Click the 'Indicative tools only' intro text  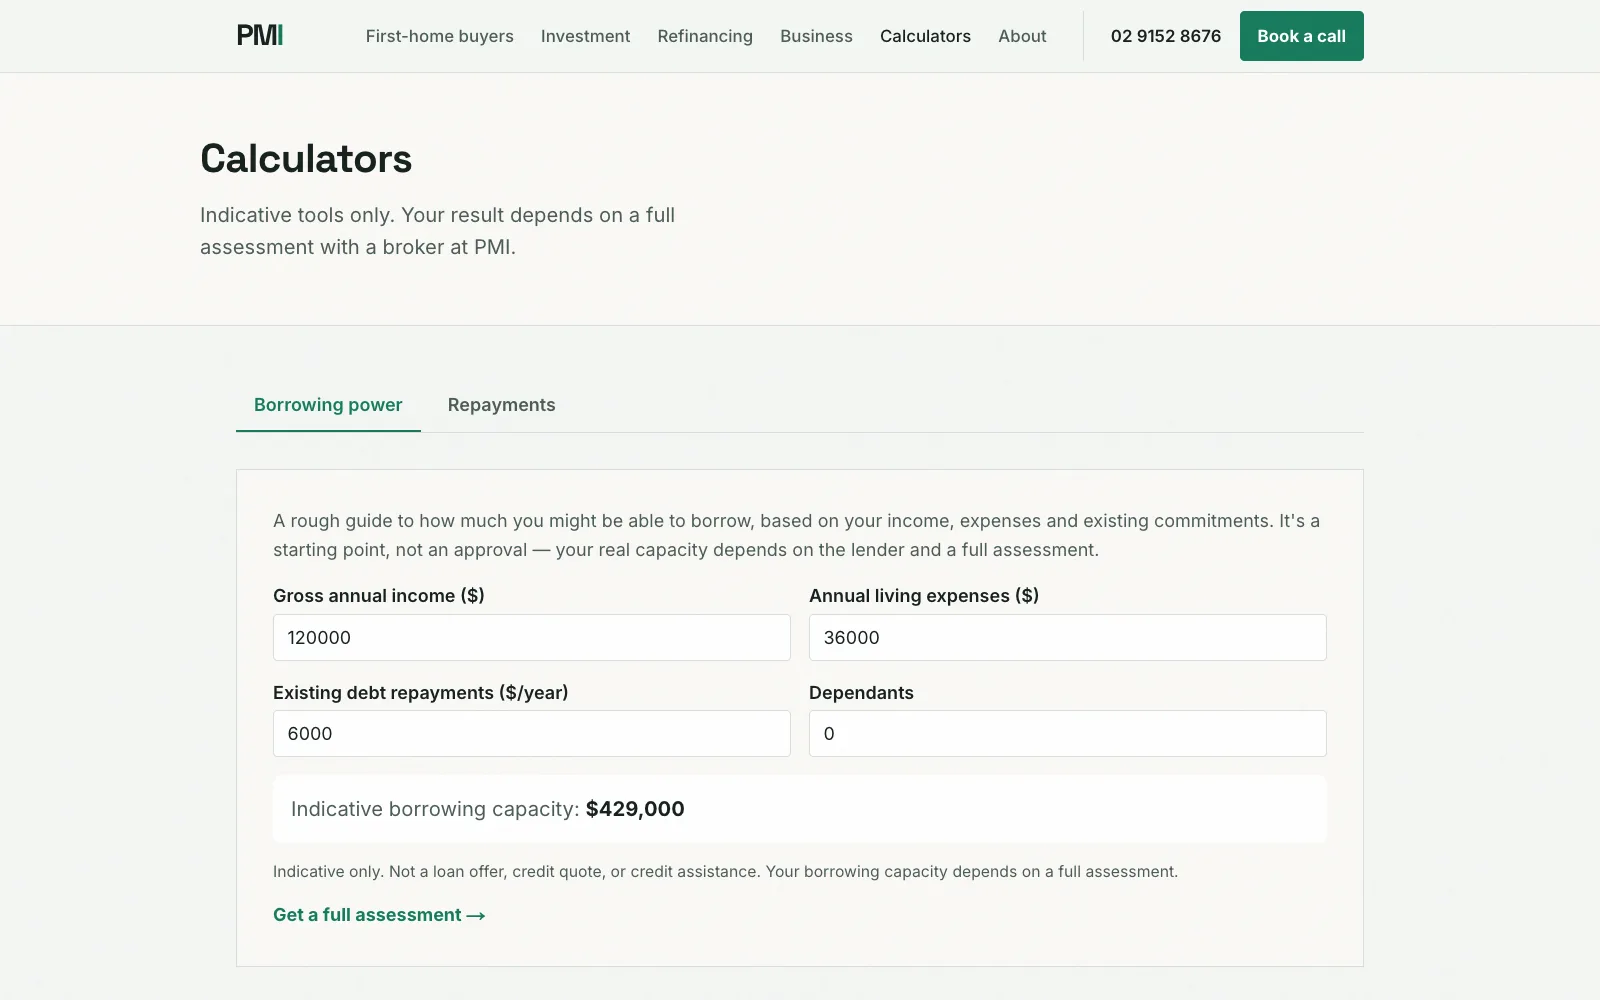click(x=437, y=231)
